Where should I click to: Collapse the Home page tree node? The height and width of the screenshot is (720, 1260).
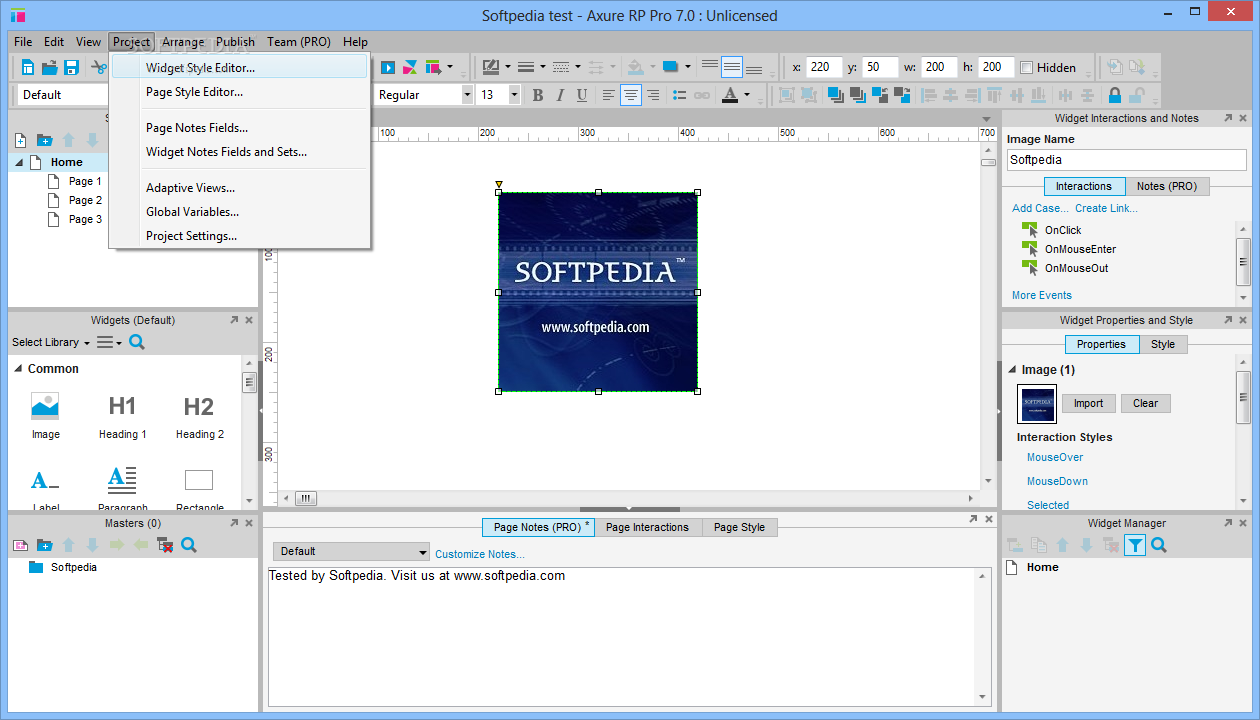tap(20, 162)
